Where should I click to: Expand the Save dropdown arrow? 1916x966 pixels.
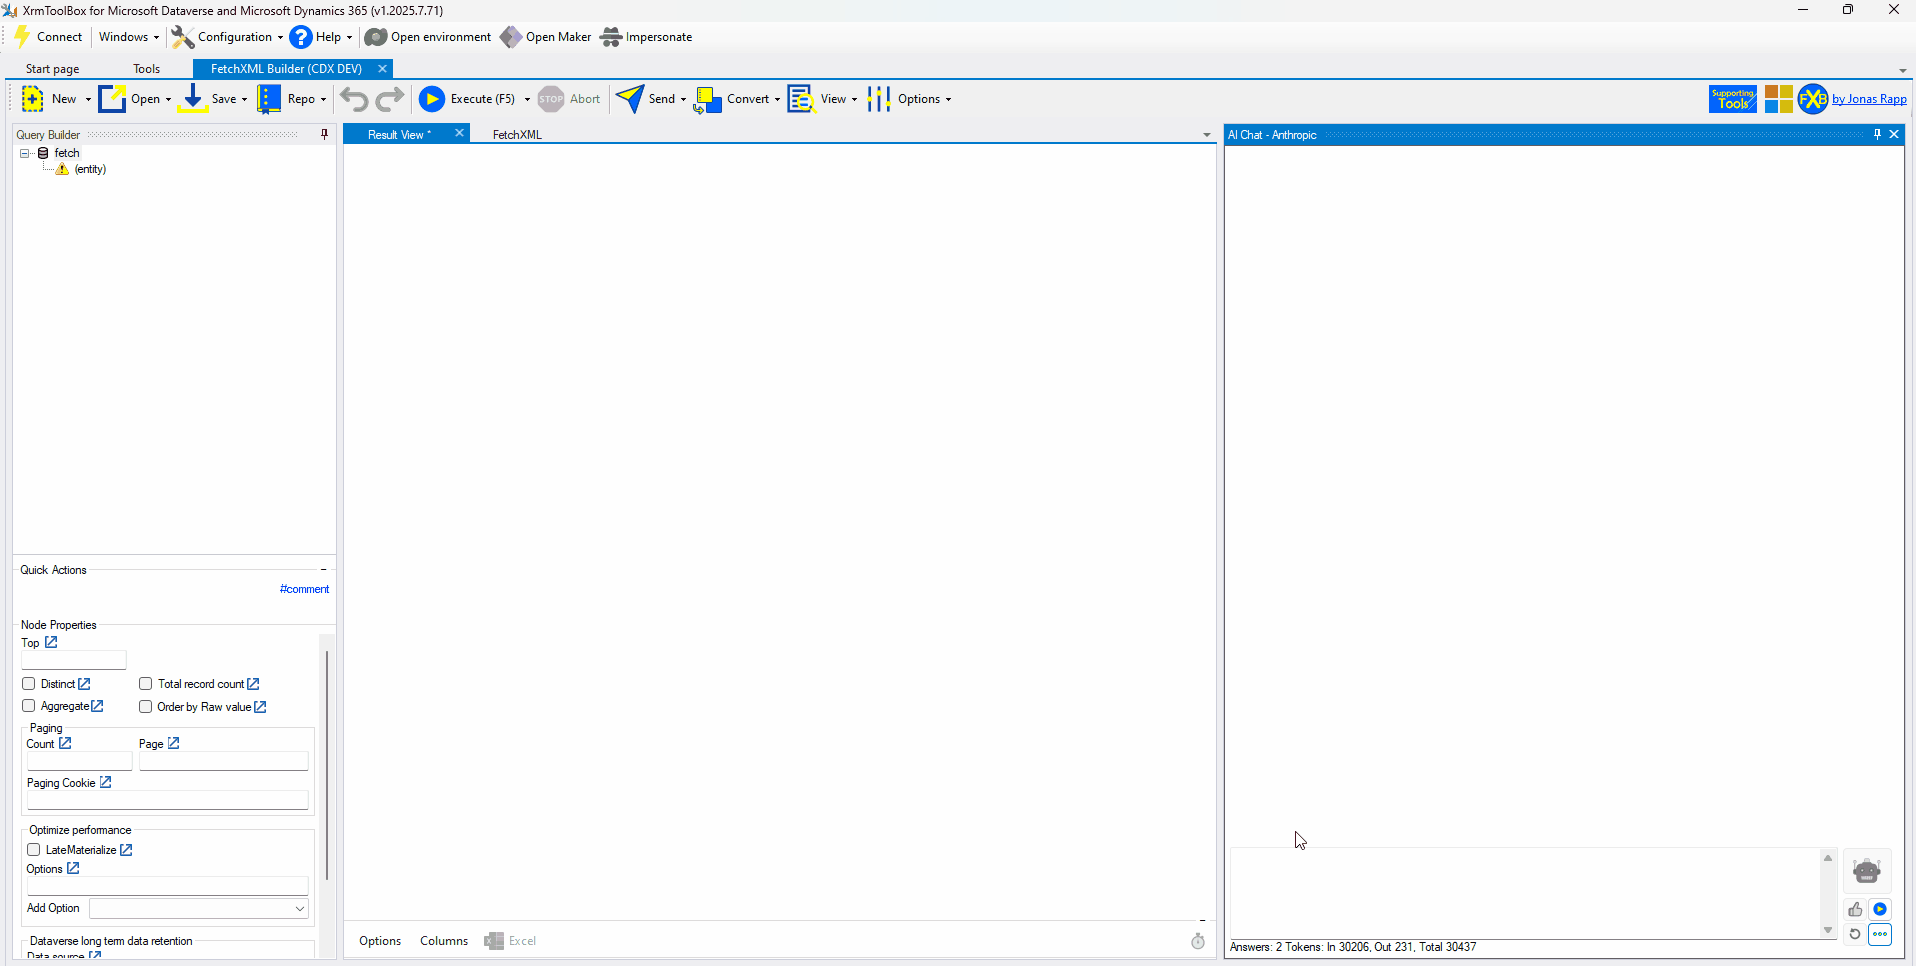pyautogui.click(x=244, y=99)
